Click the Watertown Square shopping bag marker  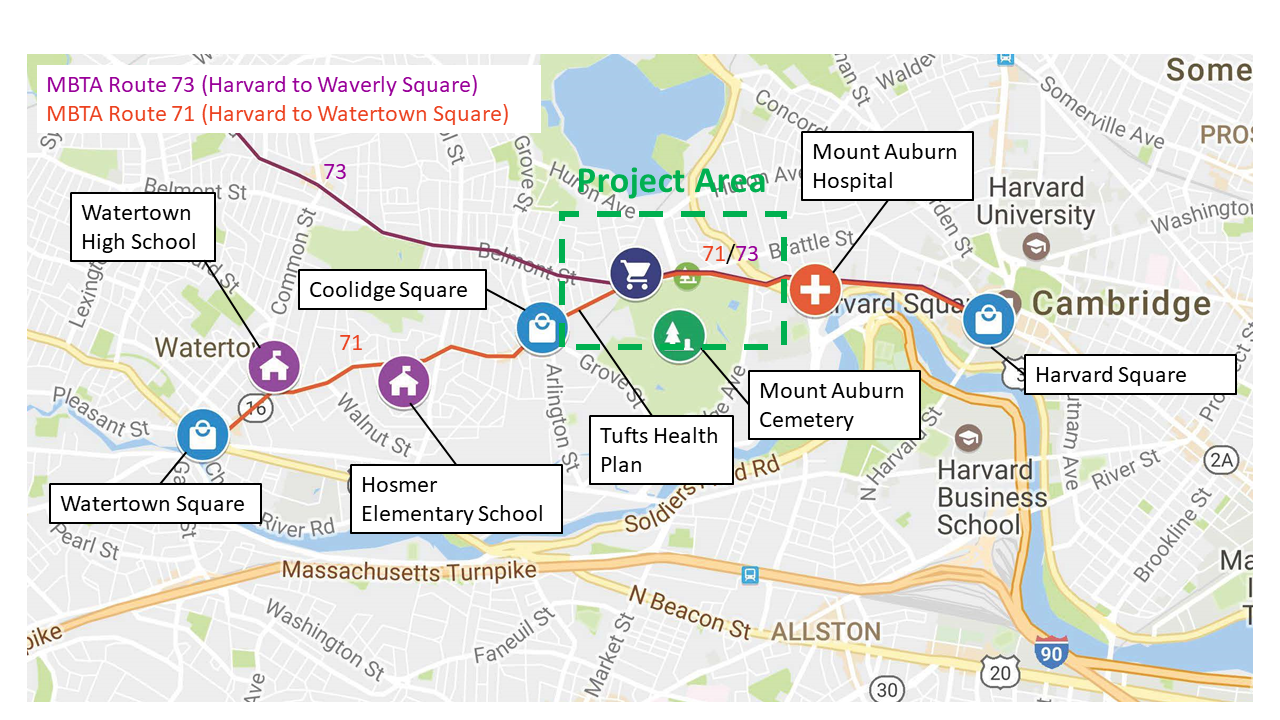pyautogui.click(x=203, y=436)
